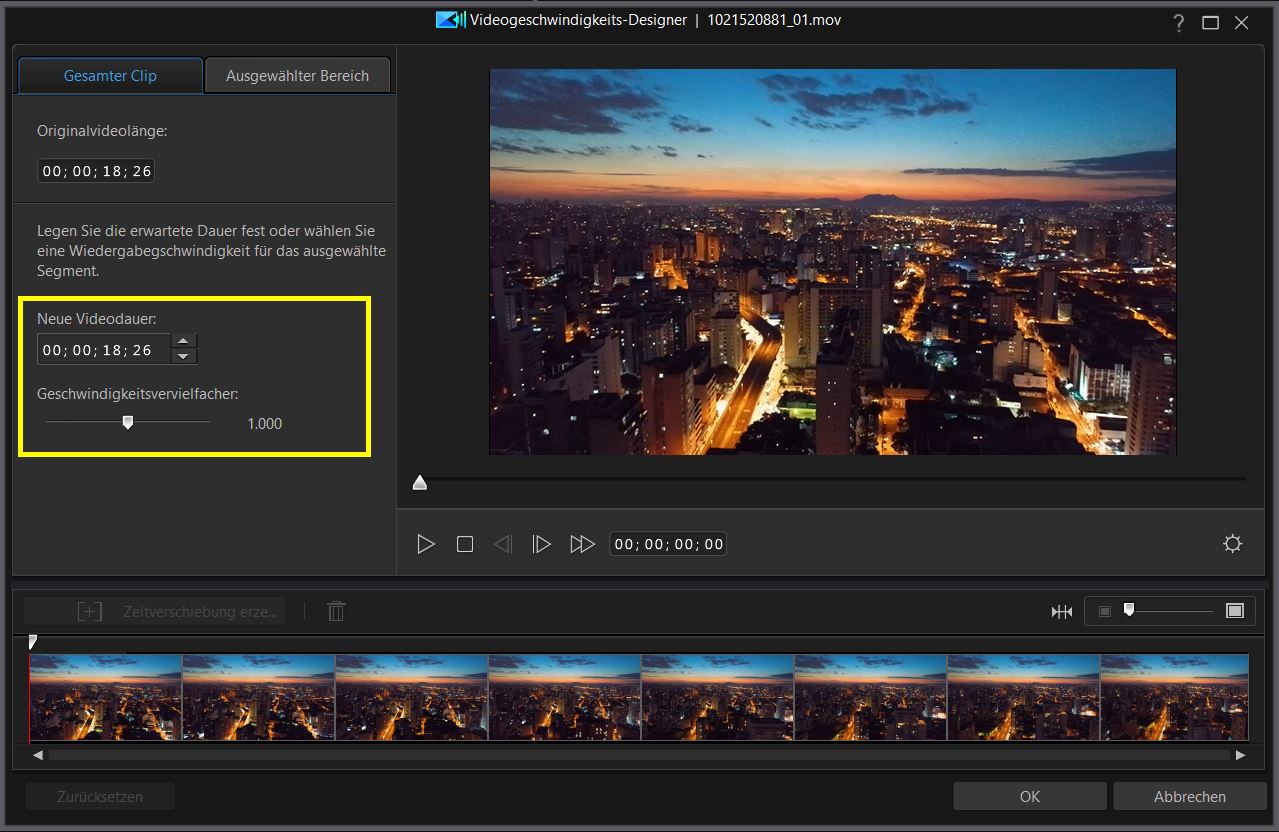Select the Gesamter Clip tab
This screenshot has height=832, width=1279.
pos(110,76)
